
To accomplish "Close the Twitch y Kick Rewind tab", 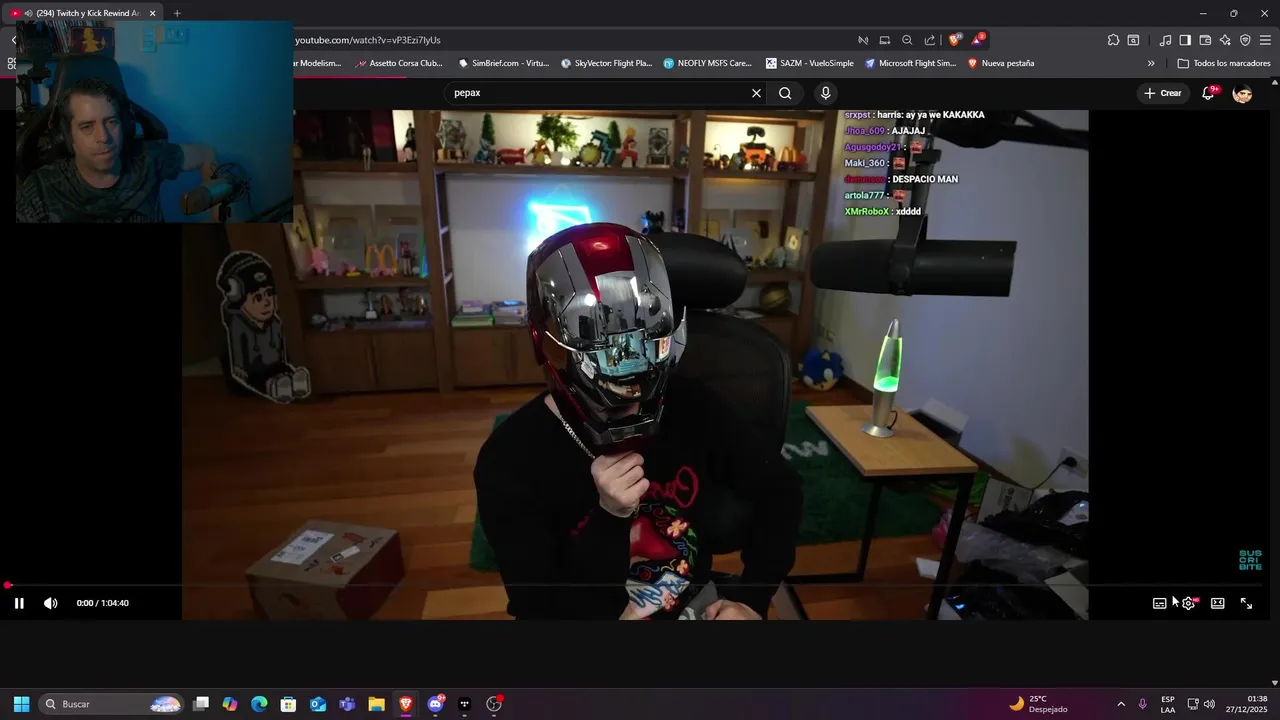I will pos(153,13).
